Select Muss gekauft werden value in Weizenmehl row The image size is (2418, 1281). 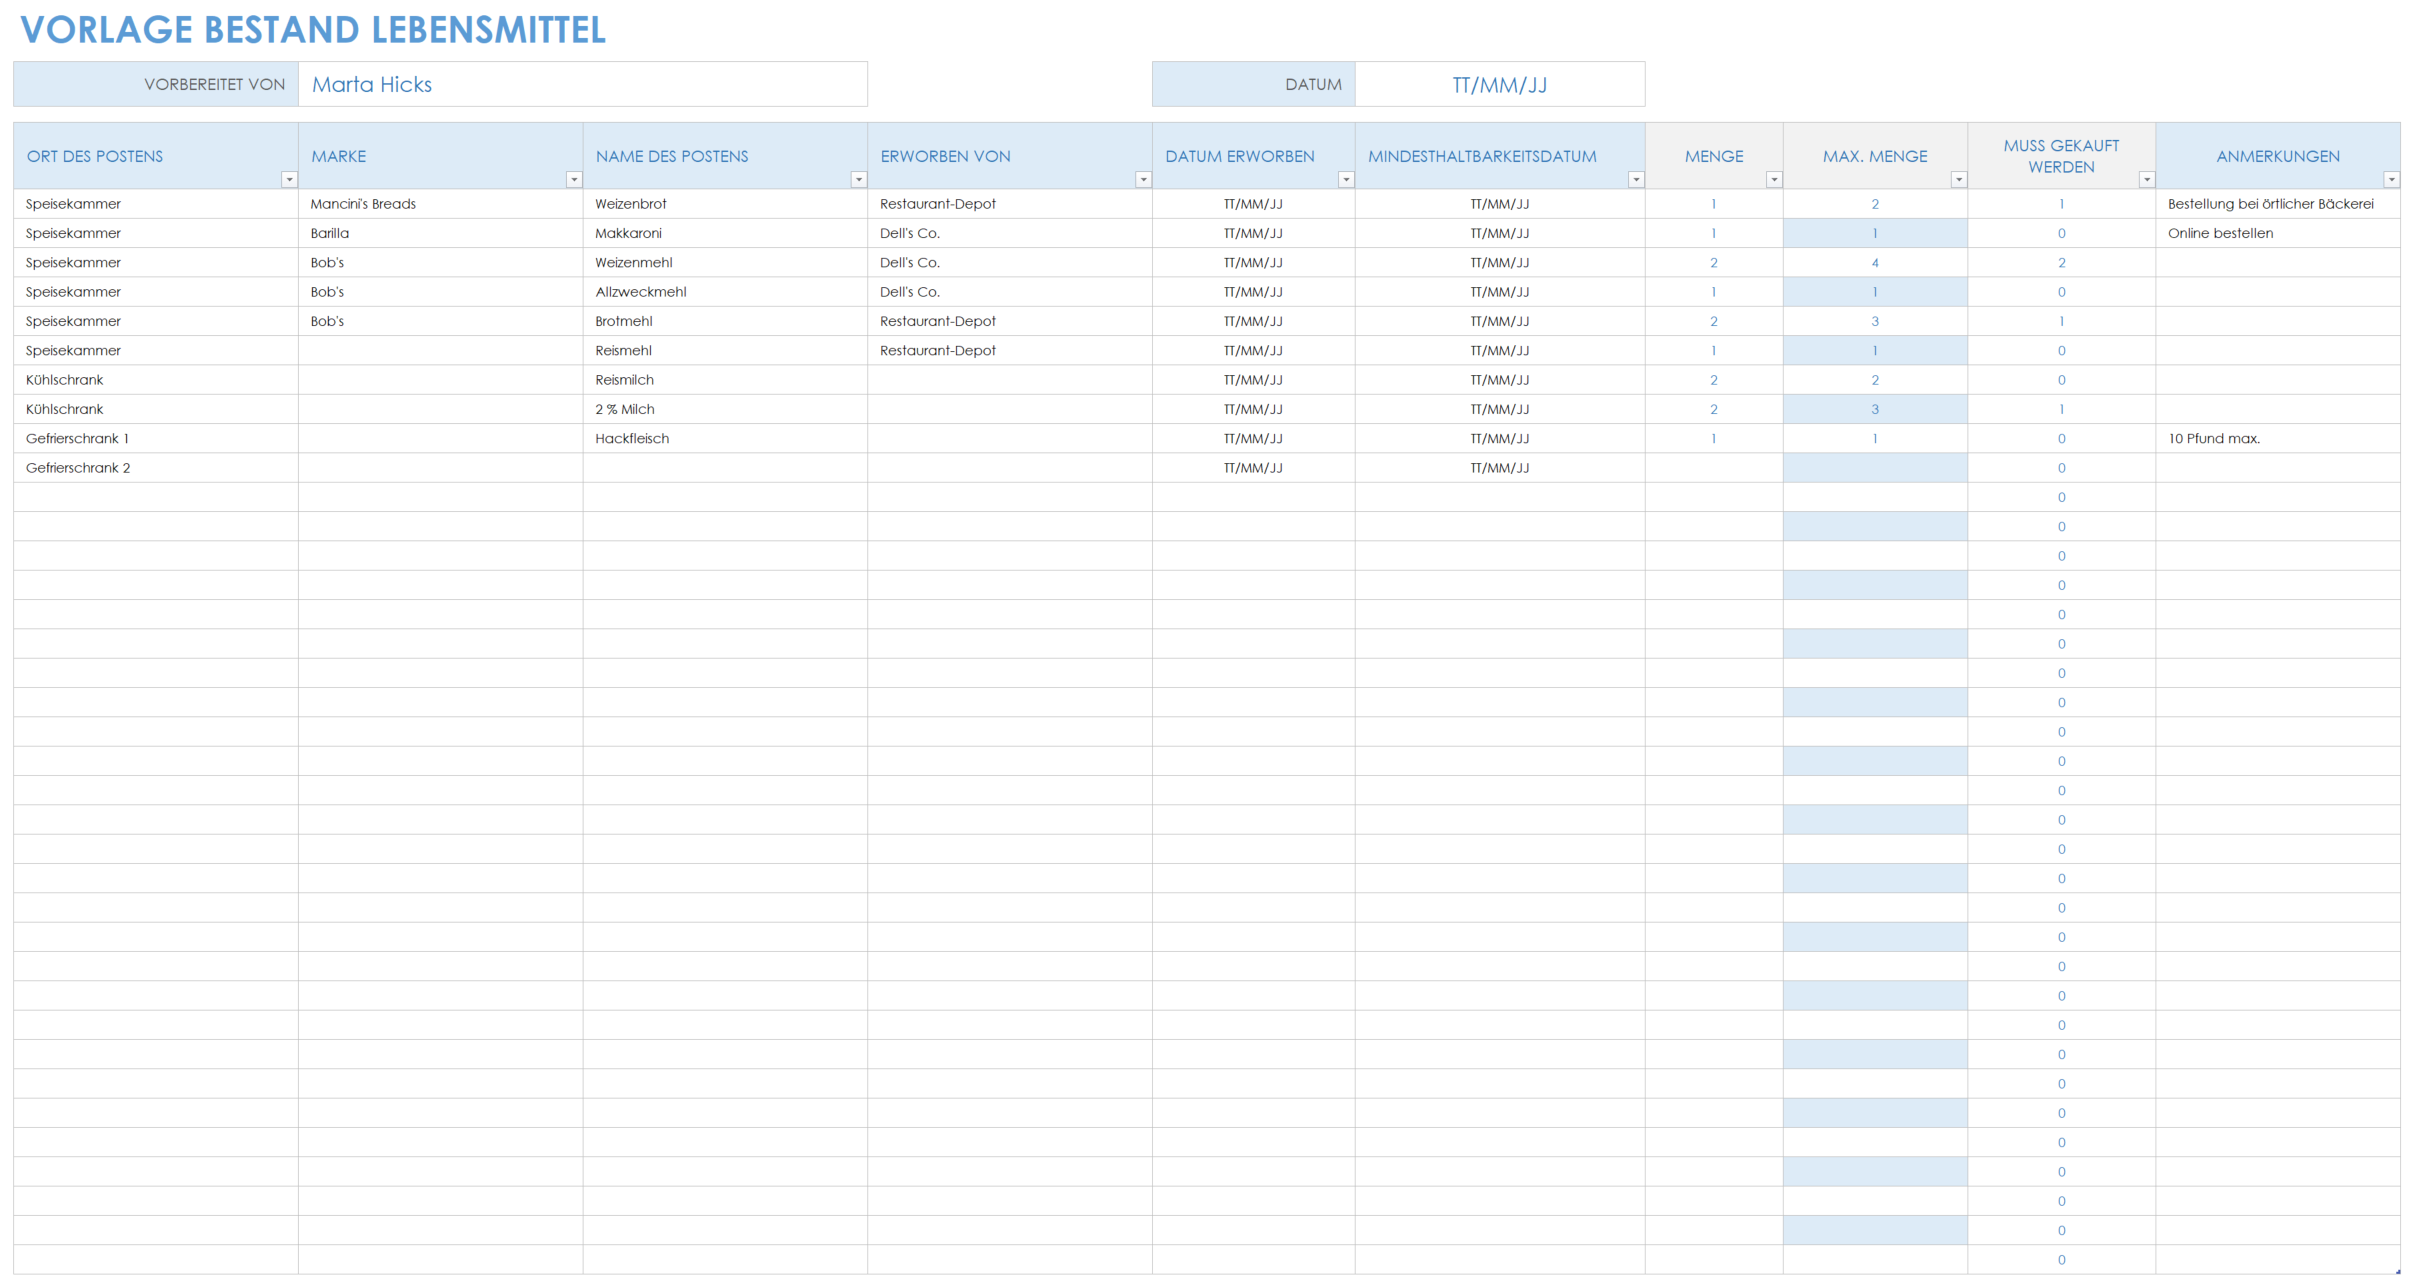(2062, 262)
